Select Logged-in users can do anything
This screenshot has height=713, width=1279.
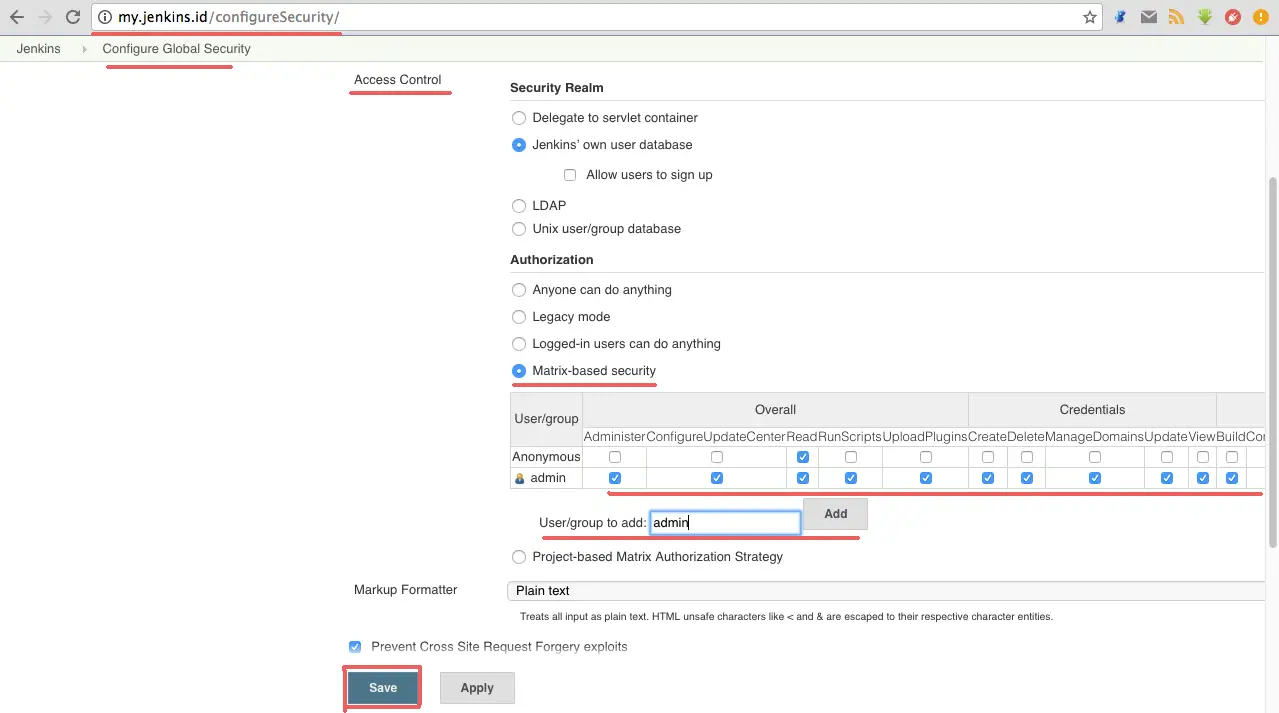[519, 344]
